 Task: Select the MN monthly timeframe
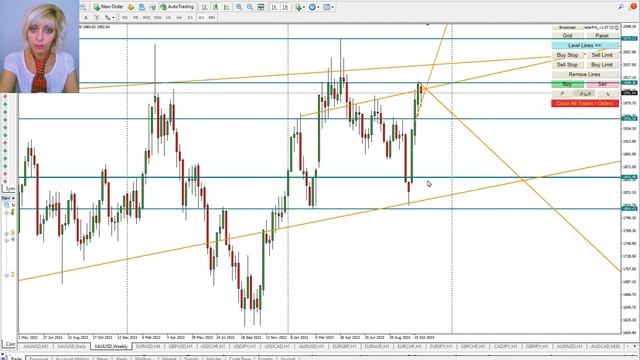pyautogui.click(x=211, y=18)
